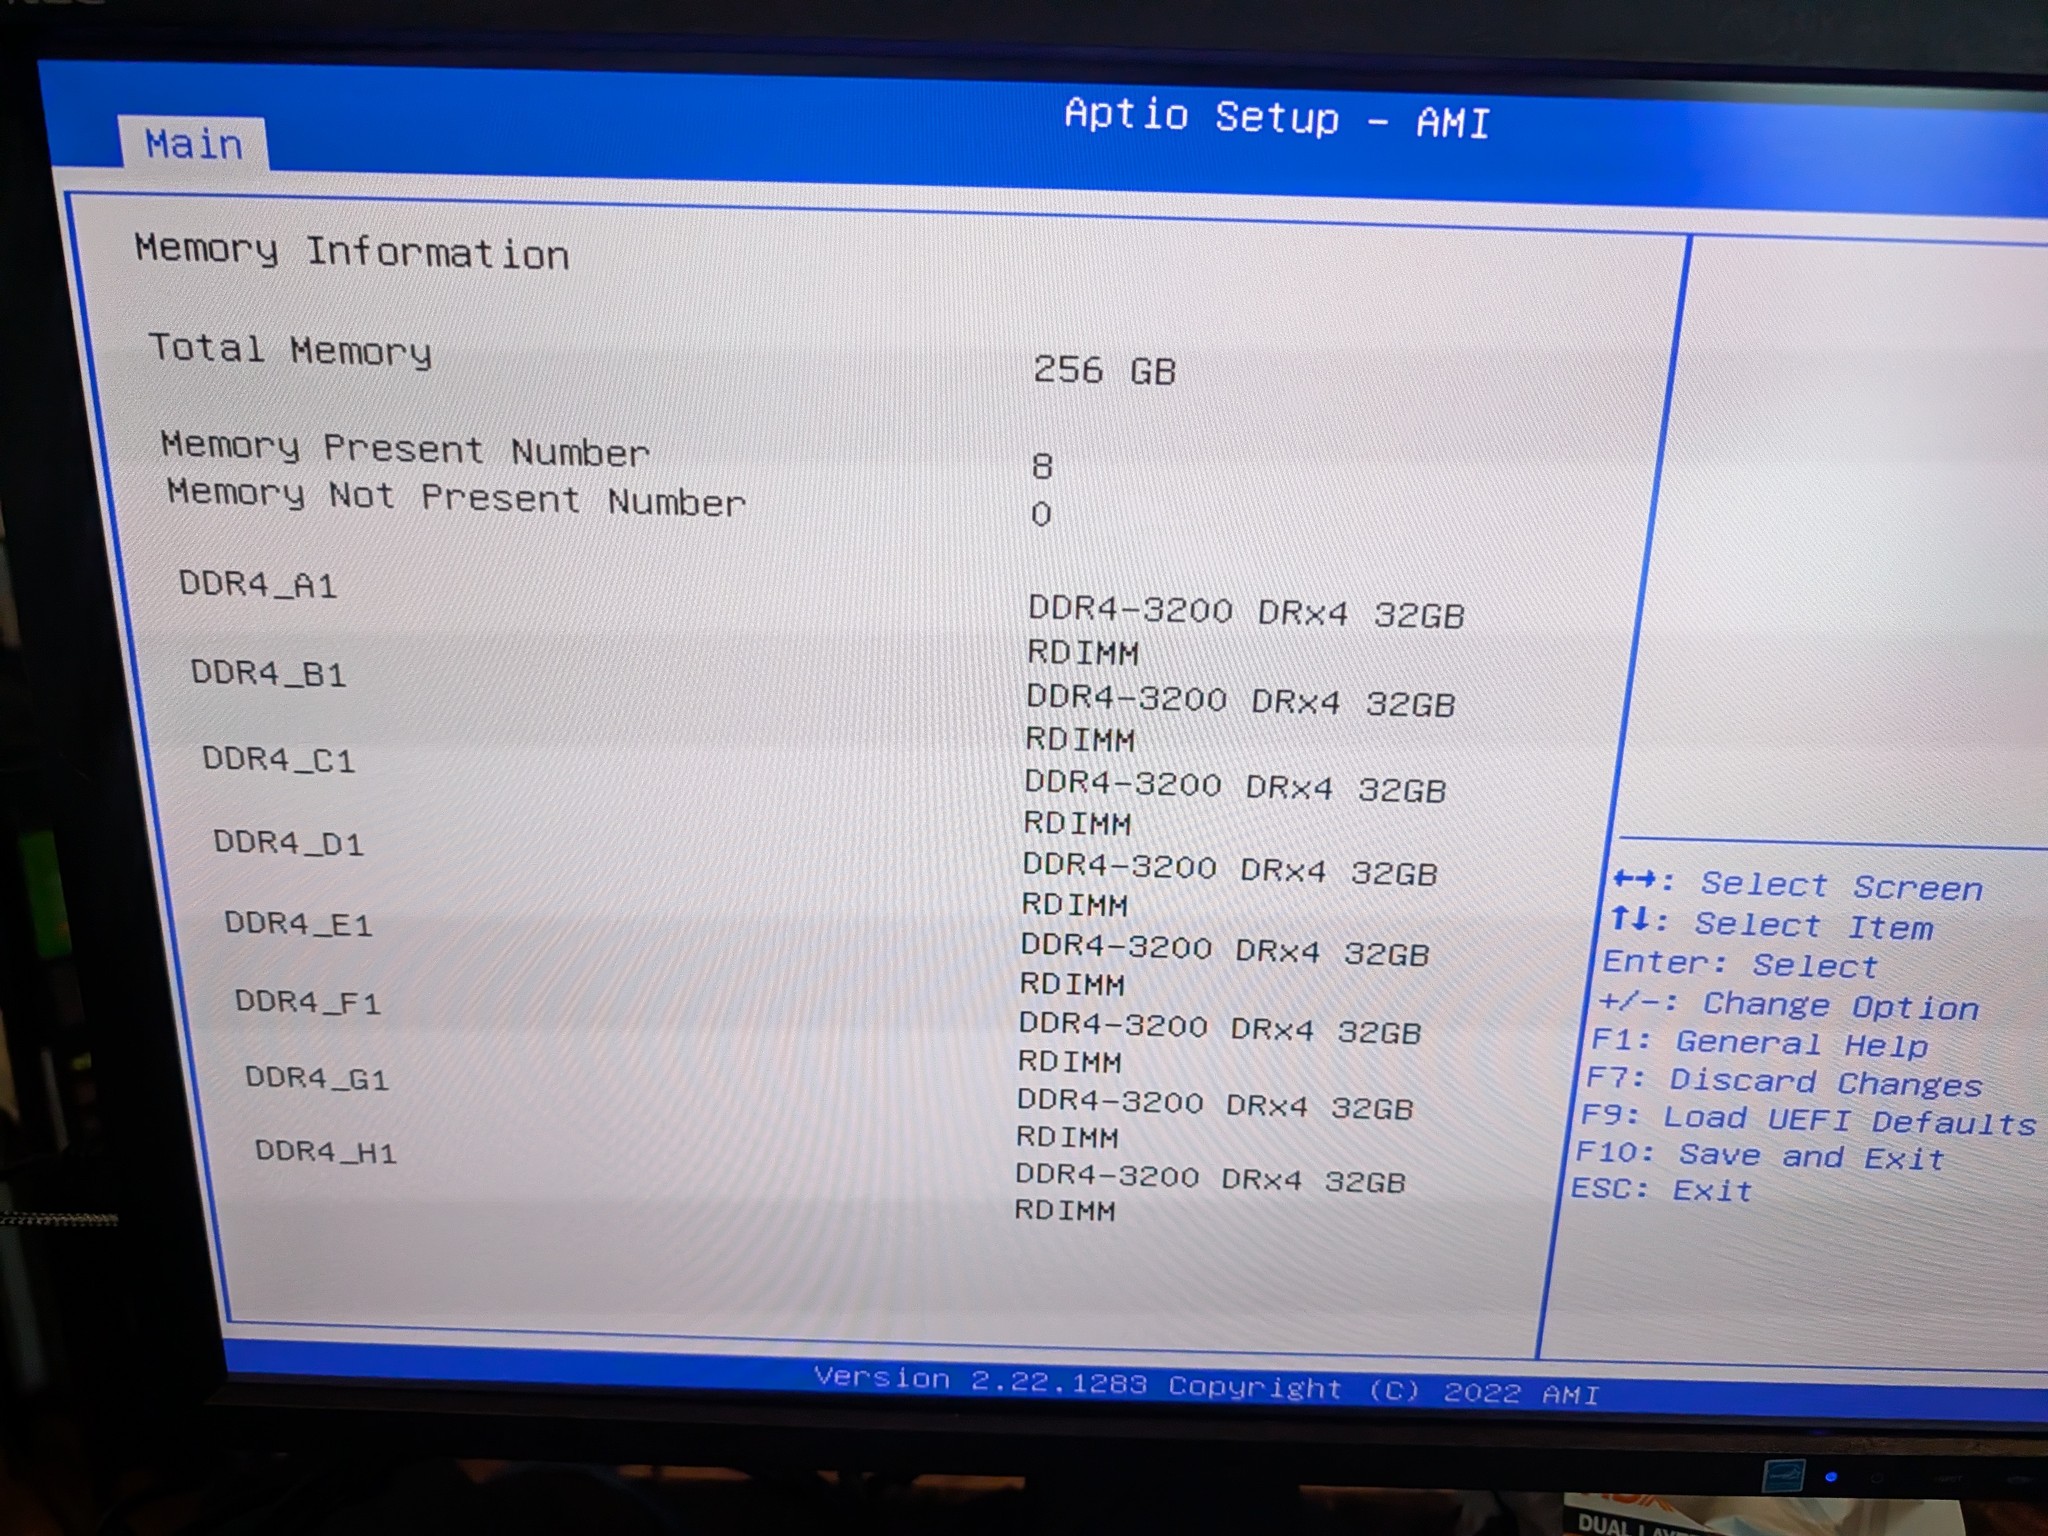
Task: Click the DDR4-3200 value for slot A1
Action: pos(1246,631)
